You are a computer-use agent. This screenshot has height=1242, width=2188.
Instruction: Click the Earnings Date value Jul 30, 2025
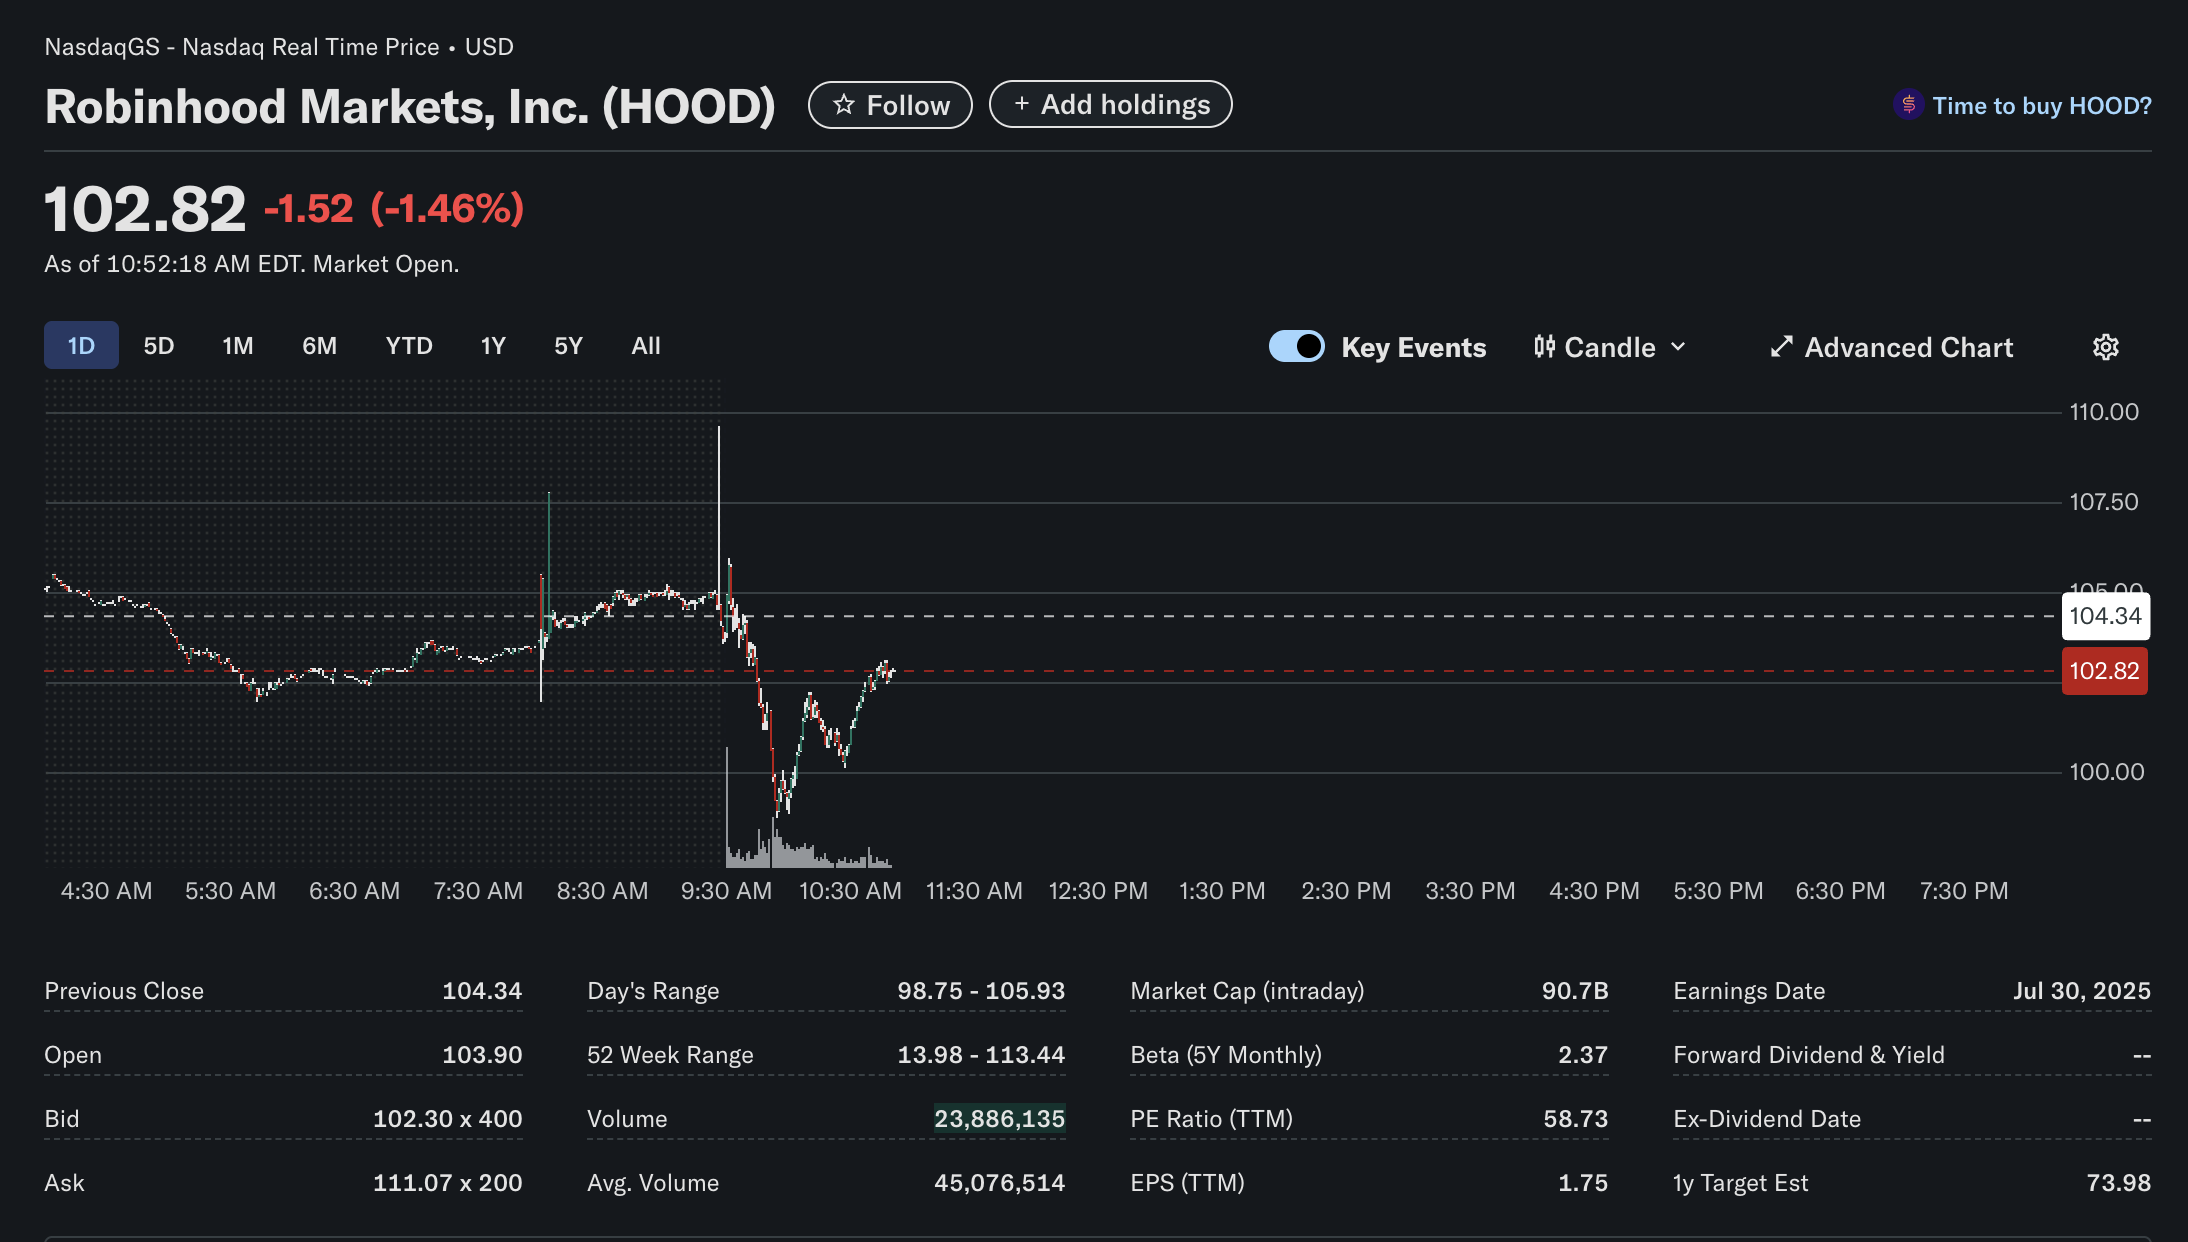2081,991
